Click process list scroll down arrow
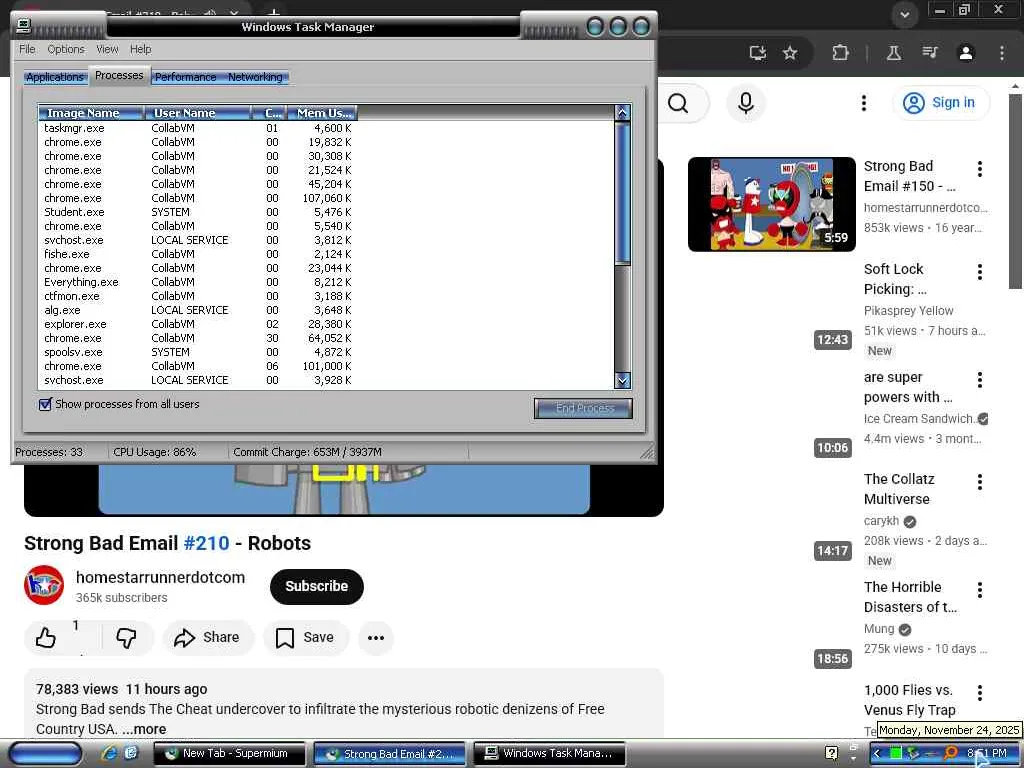This screenshot has height=768, width=1024. click(622, 380)
